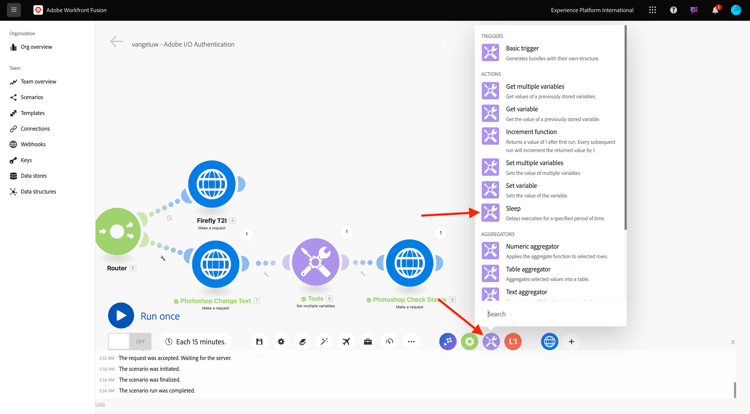Click the tools popup list scrollbar
The height and width of the screenshot is (414, 750).
click(x=625, y=127)
